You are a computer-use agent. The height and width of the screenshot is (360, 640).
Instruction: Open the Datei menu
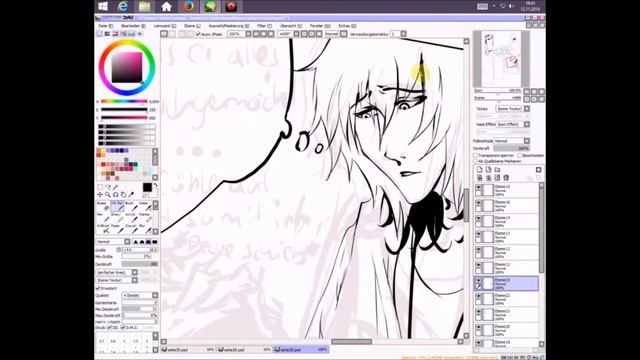105,26
